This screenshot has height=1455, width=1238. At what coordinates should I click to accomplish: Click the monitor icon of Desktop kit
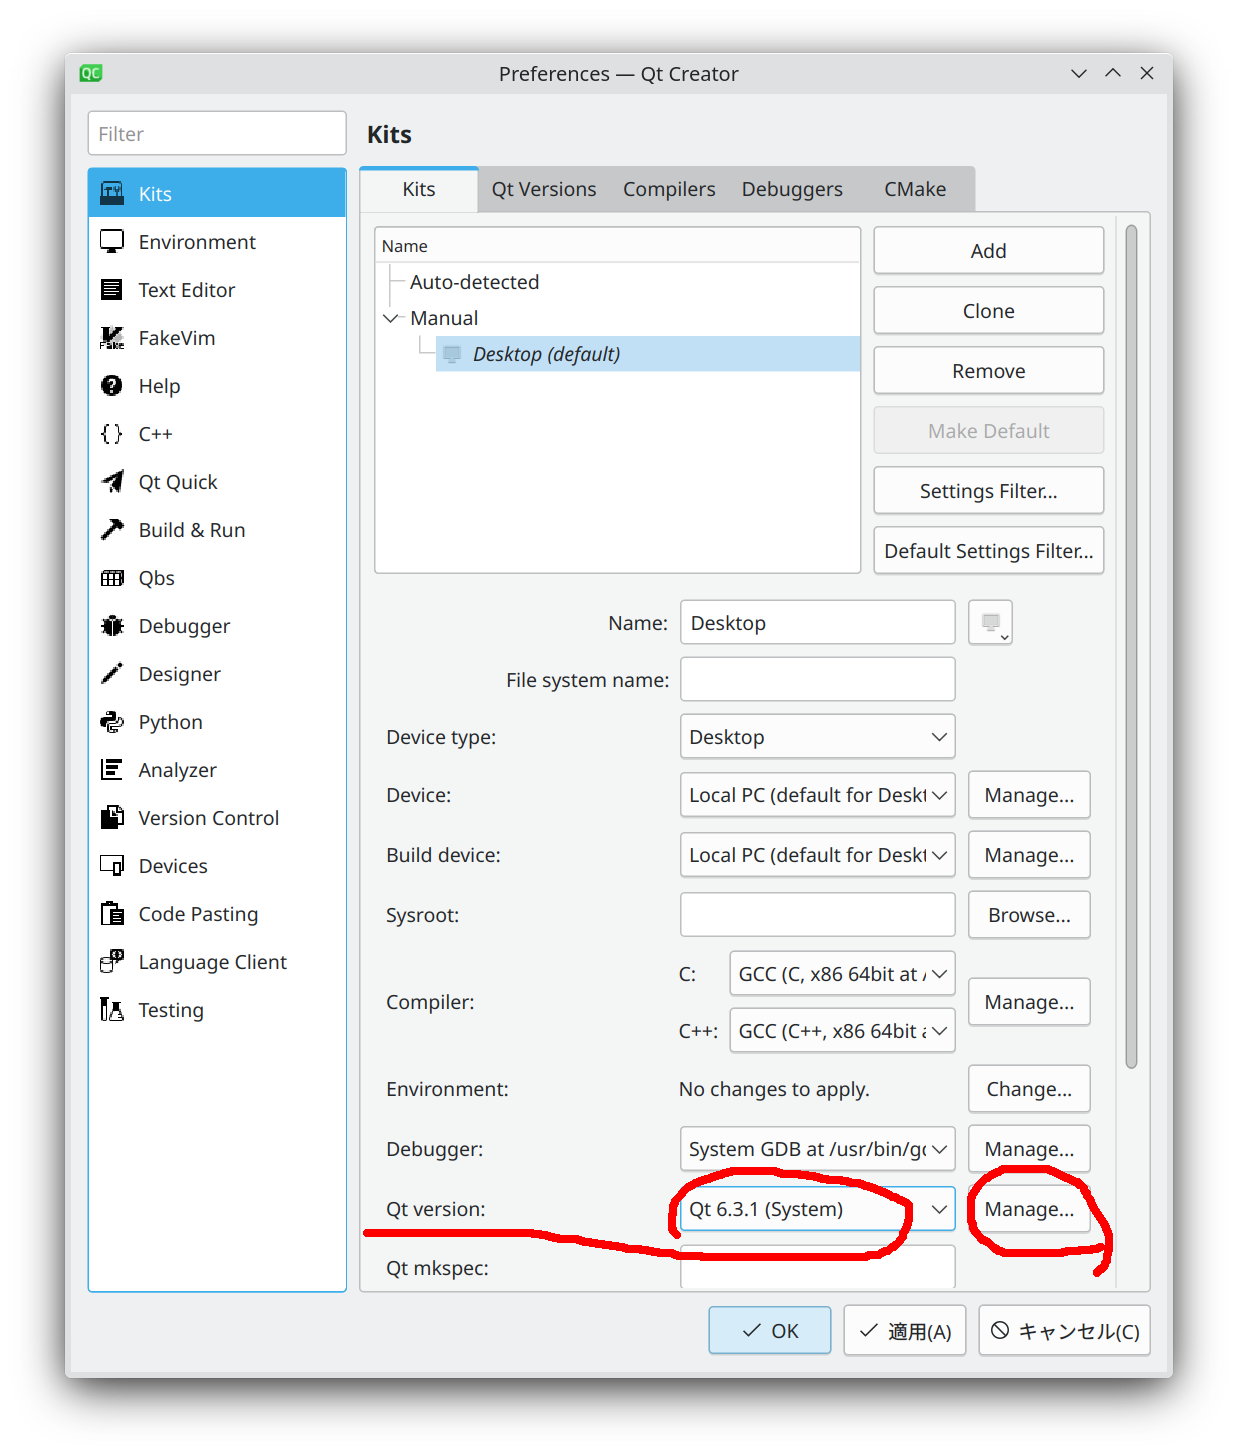[x=452, y=354]
